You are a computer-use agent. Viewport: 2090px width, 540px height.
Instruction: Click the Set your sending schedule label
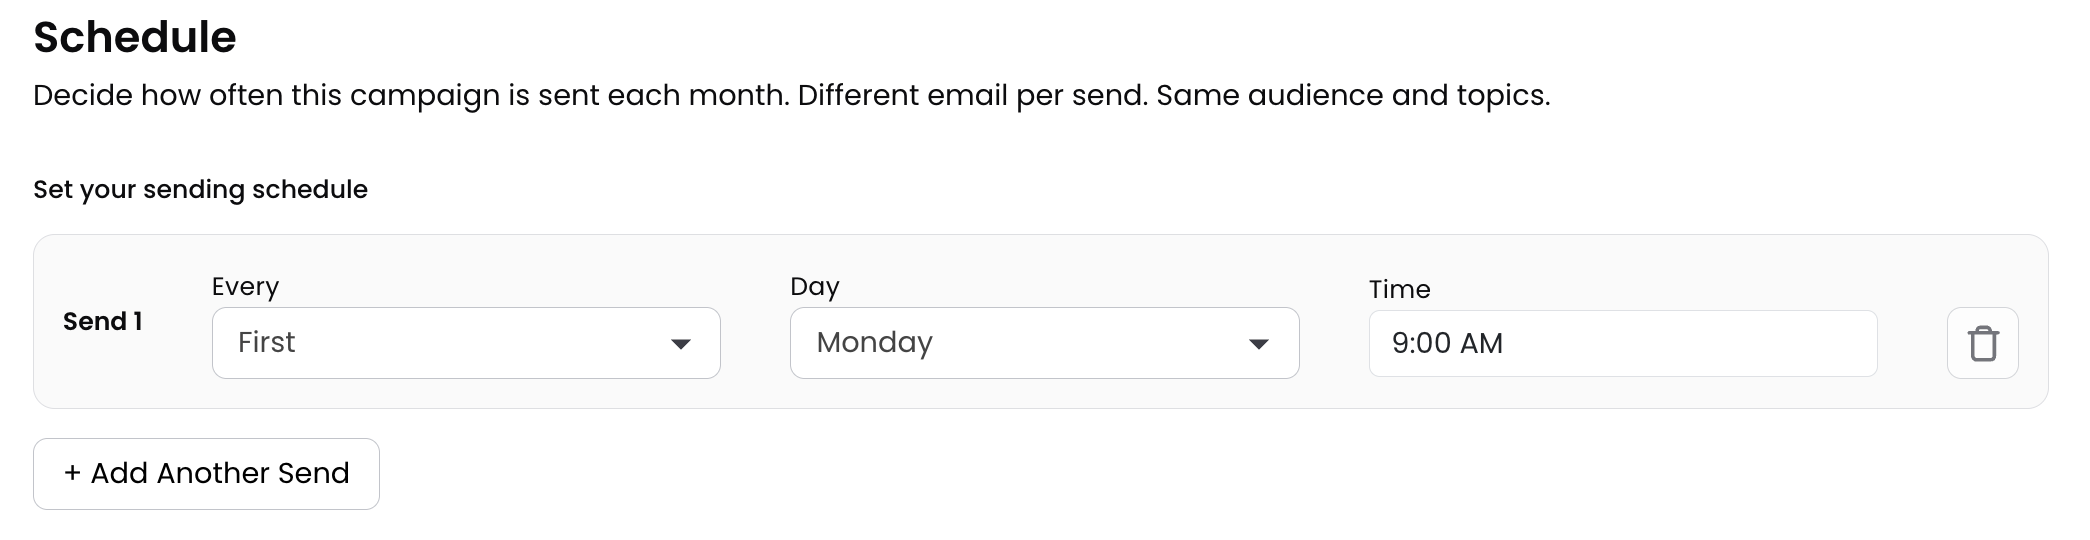[x=200, y=189]
